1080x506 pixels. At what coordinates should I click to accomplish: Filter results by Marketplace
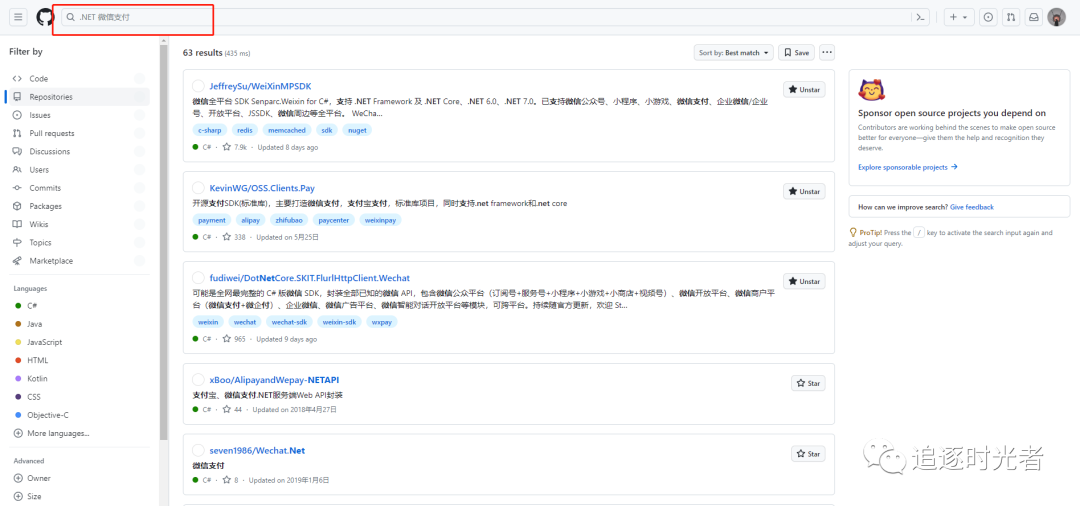coord(77,261)
